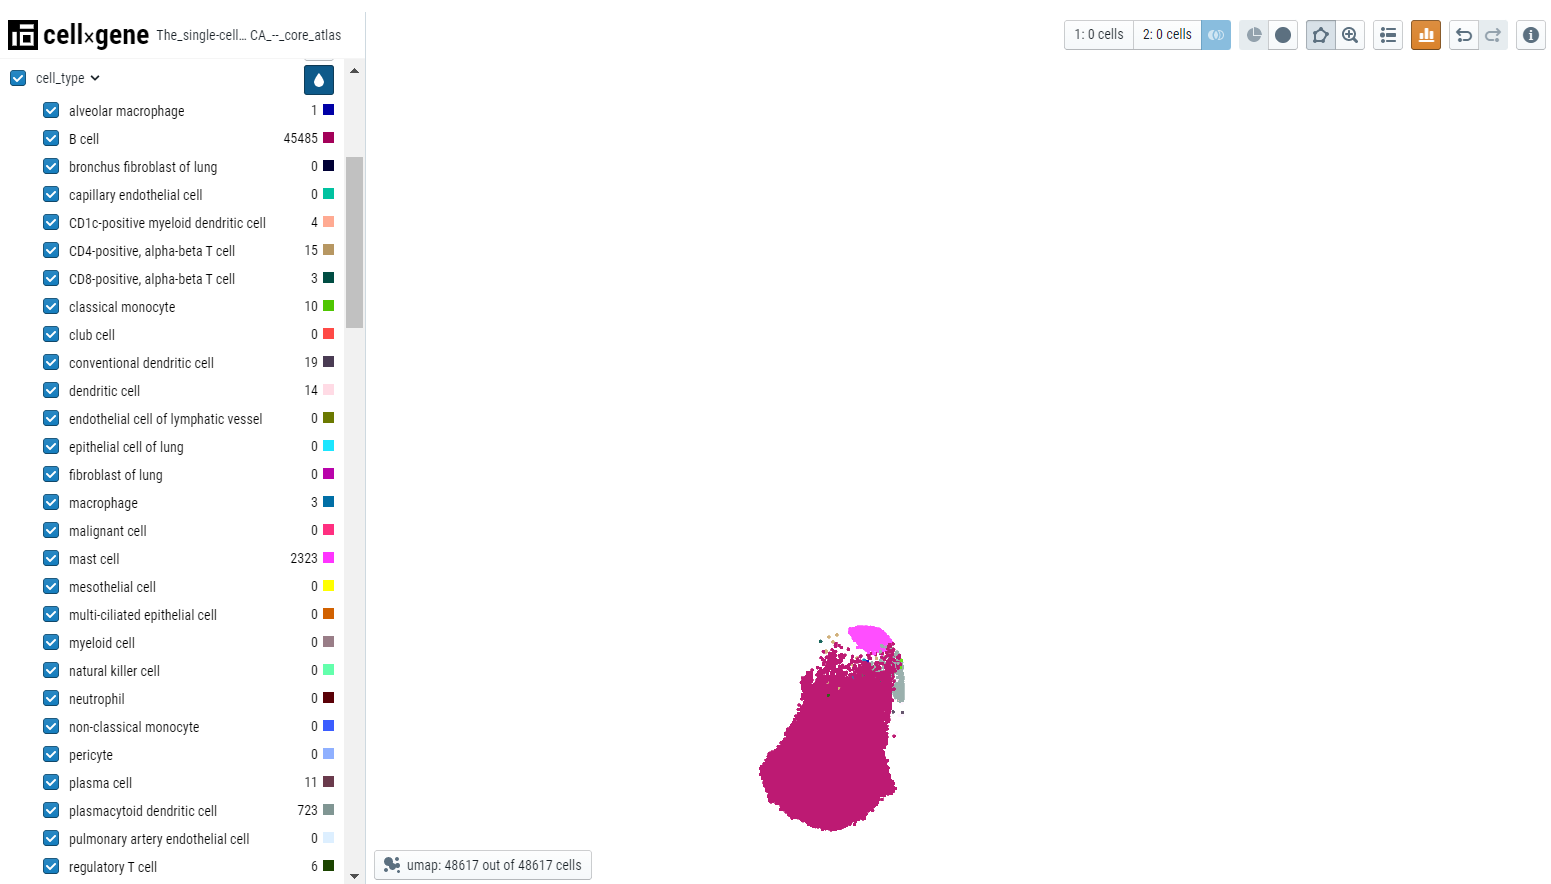The height and width of the screenshot is (884, 1551).
Task: Click the plasma cell label
Action: 100,783
